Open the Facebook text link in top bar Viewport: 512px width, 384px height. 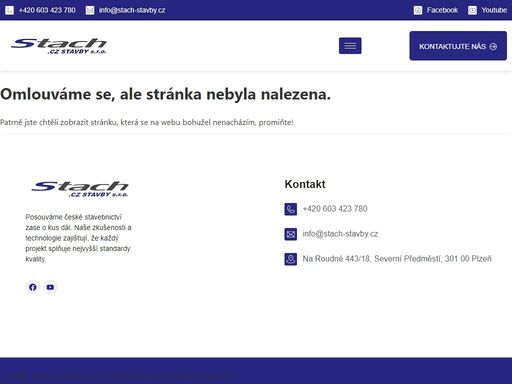pos(442,10)
